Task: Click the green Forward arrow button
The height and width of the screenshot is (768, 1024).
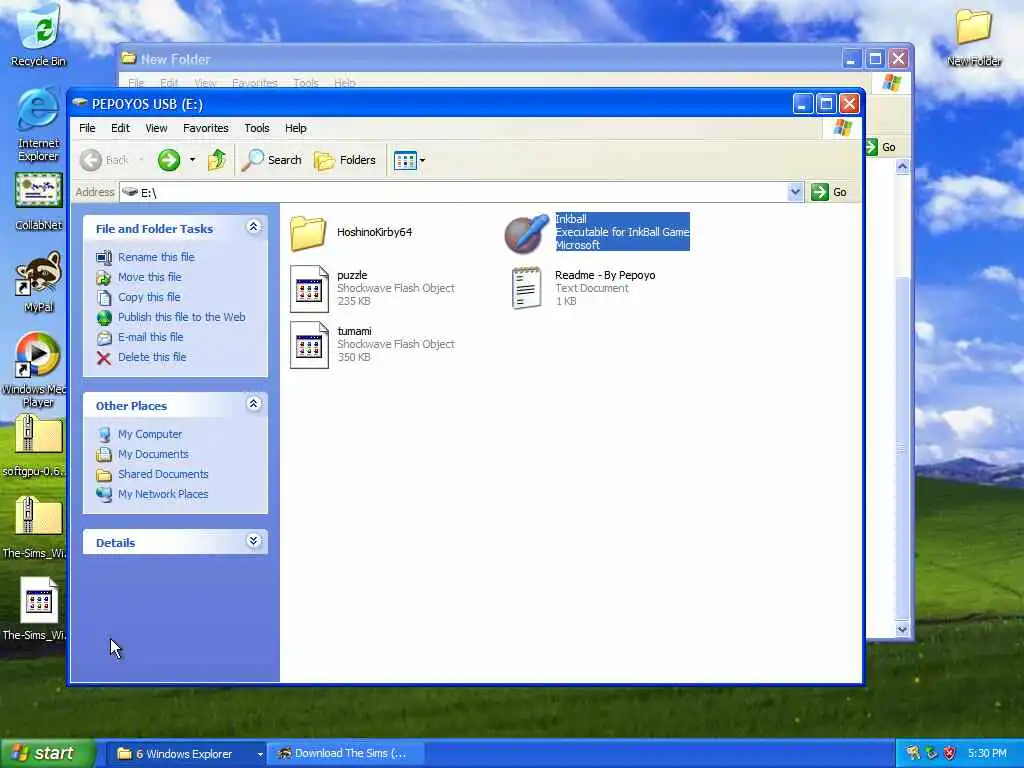Action: (169, 160)
